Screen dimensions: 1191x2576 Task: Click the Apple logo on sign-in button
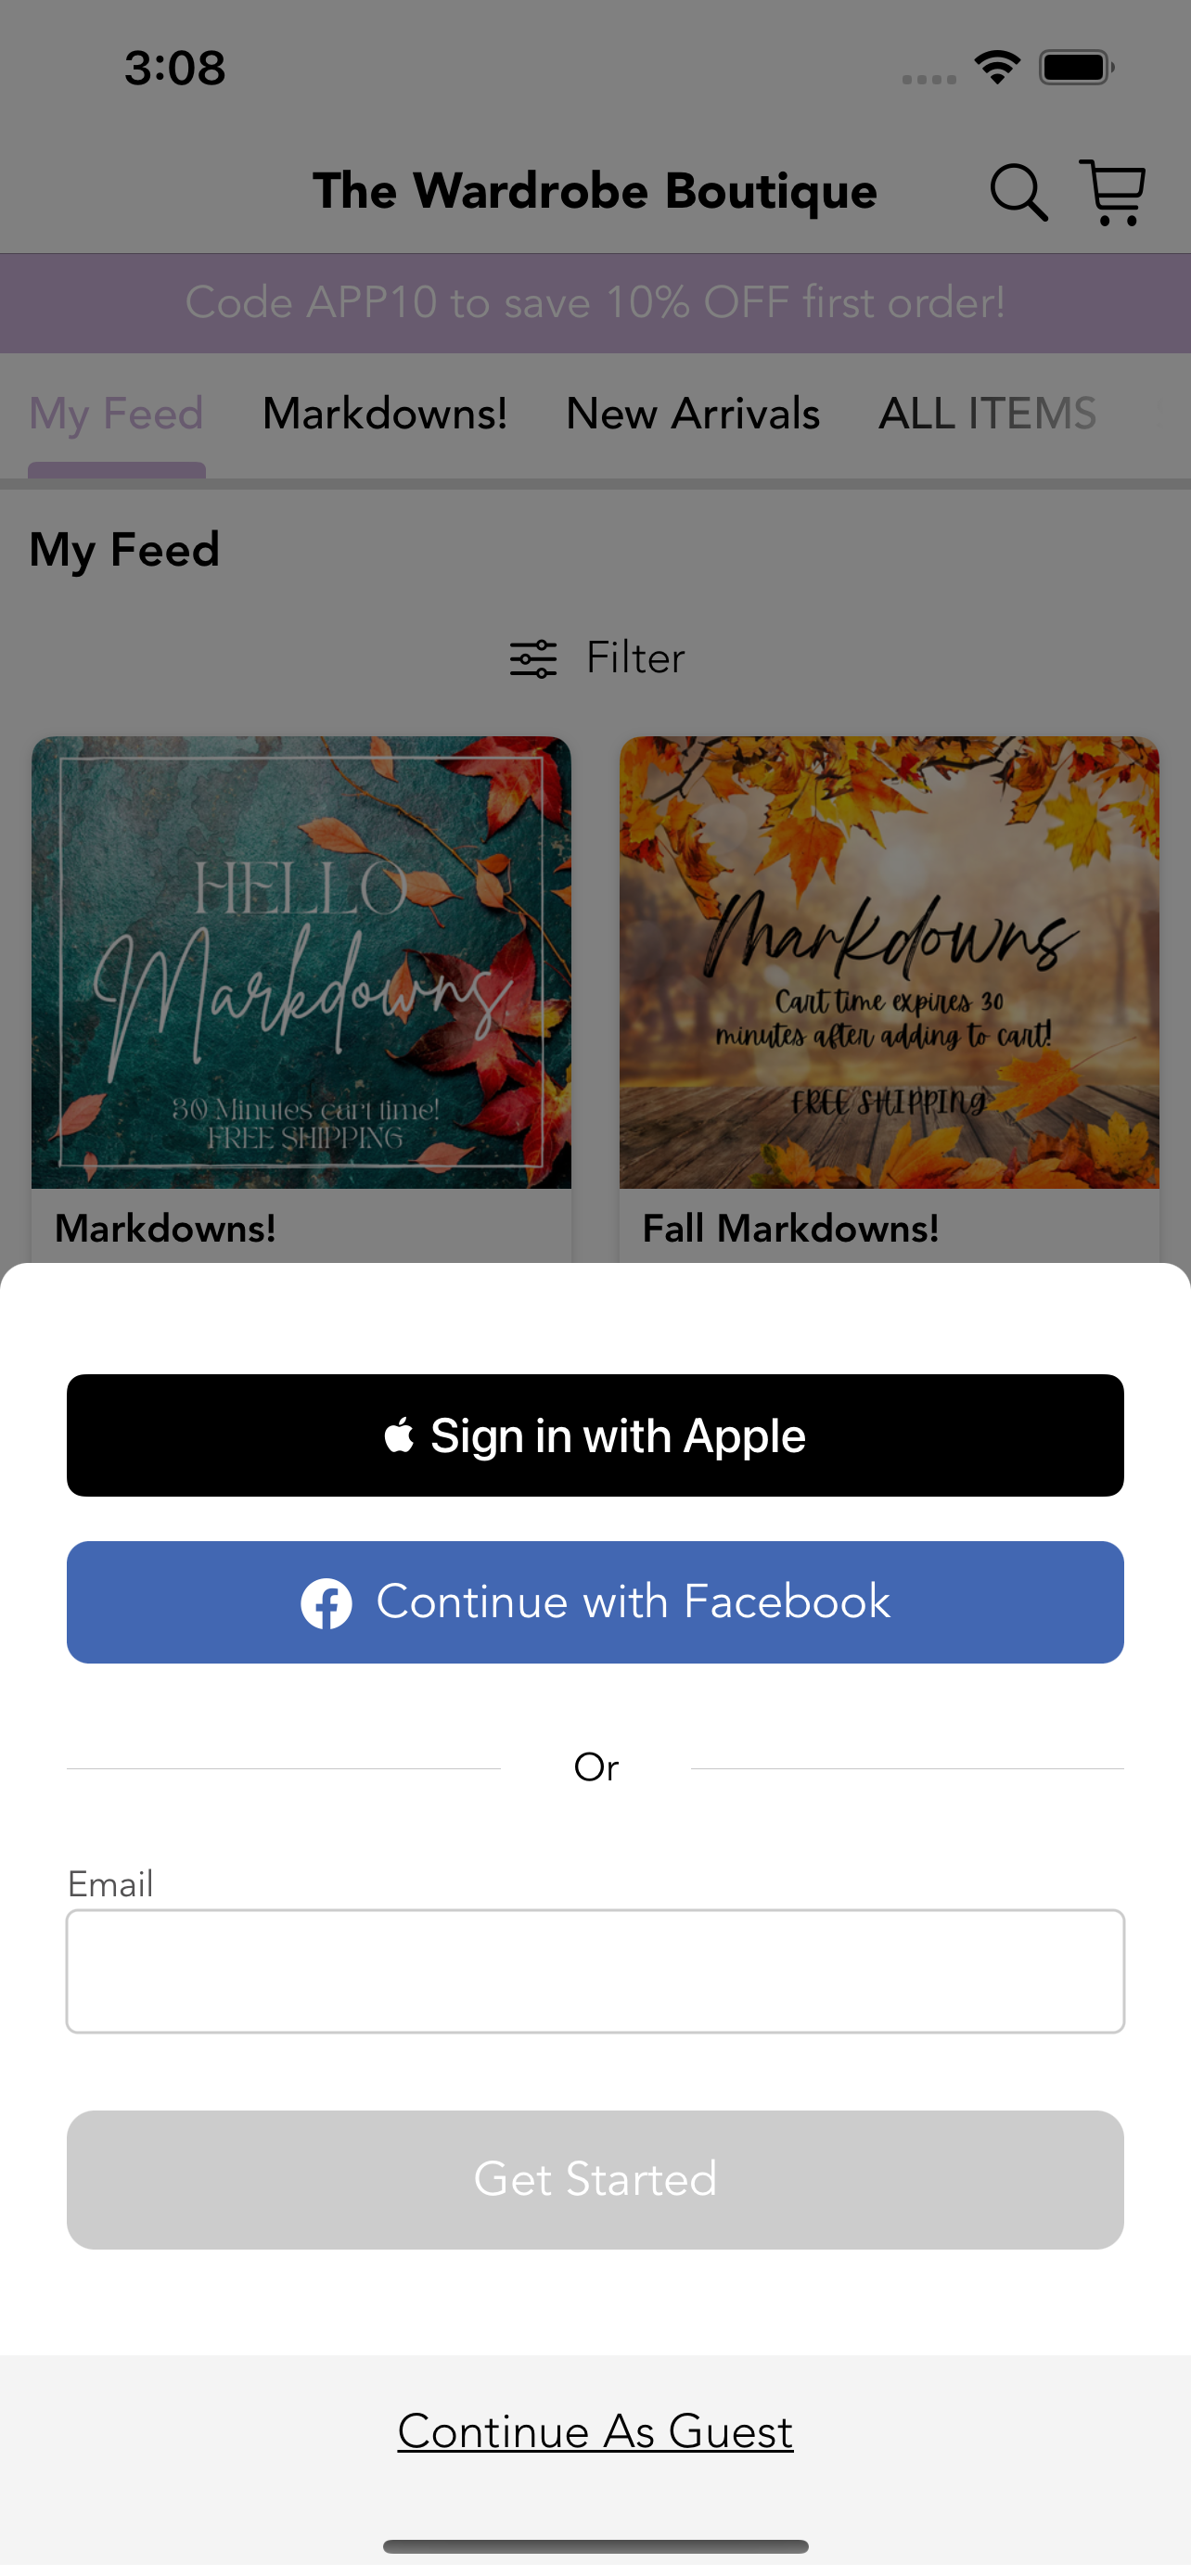(399, 1435)
